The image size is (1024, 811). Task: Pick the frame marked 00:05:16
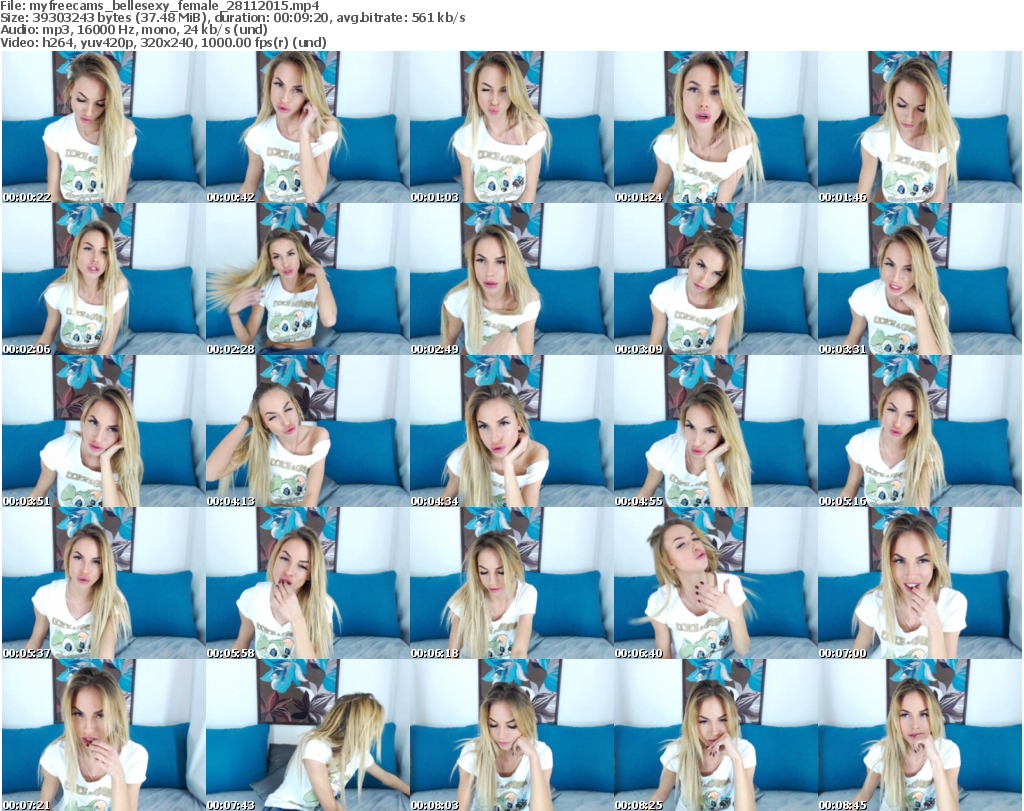coord(920,432)
